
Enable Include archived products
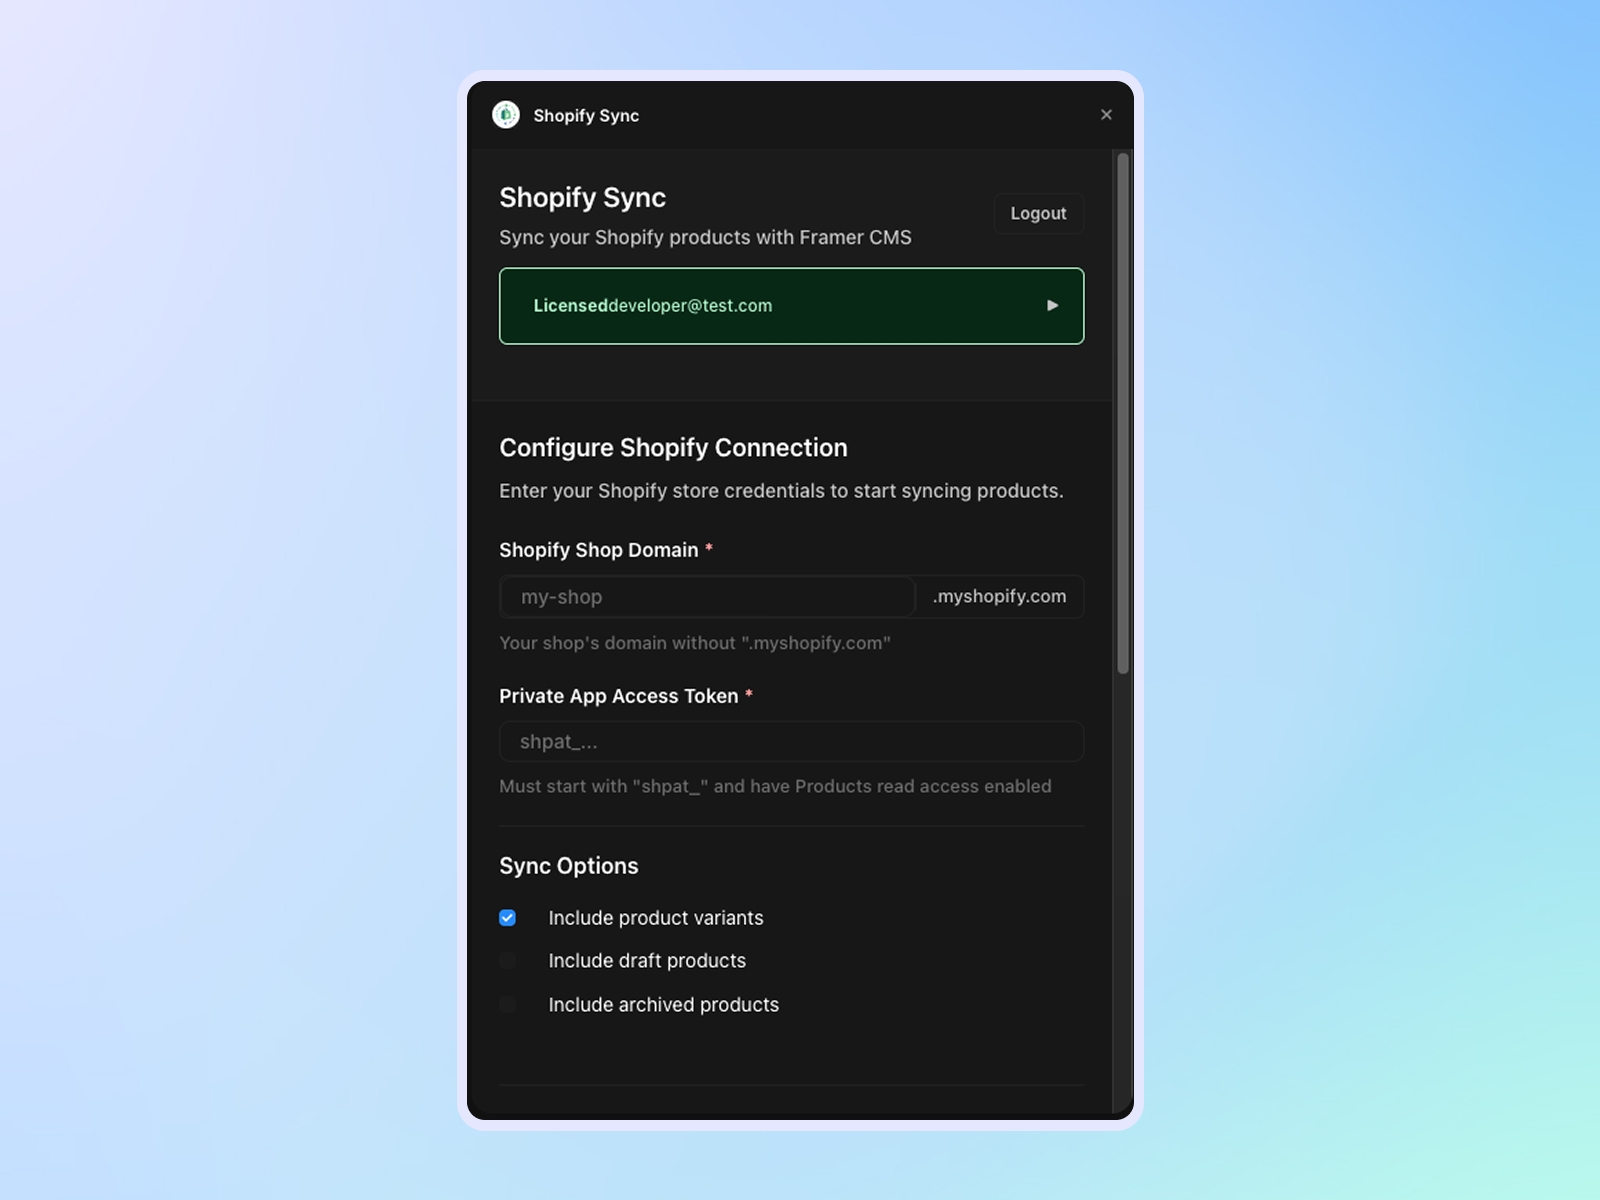508,1004
